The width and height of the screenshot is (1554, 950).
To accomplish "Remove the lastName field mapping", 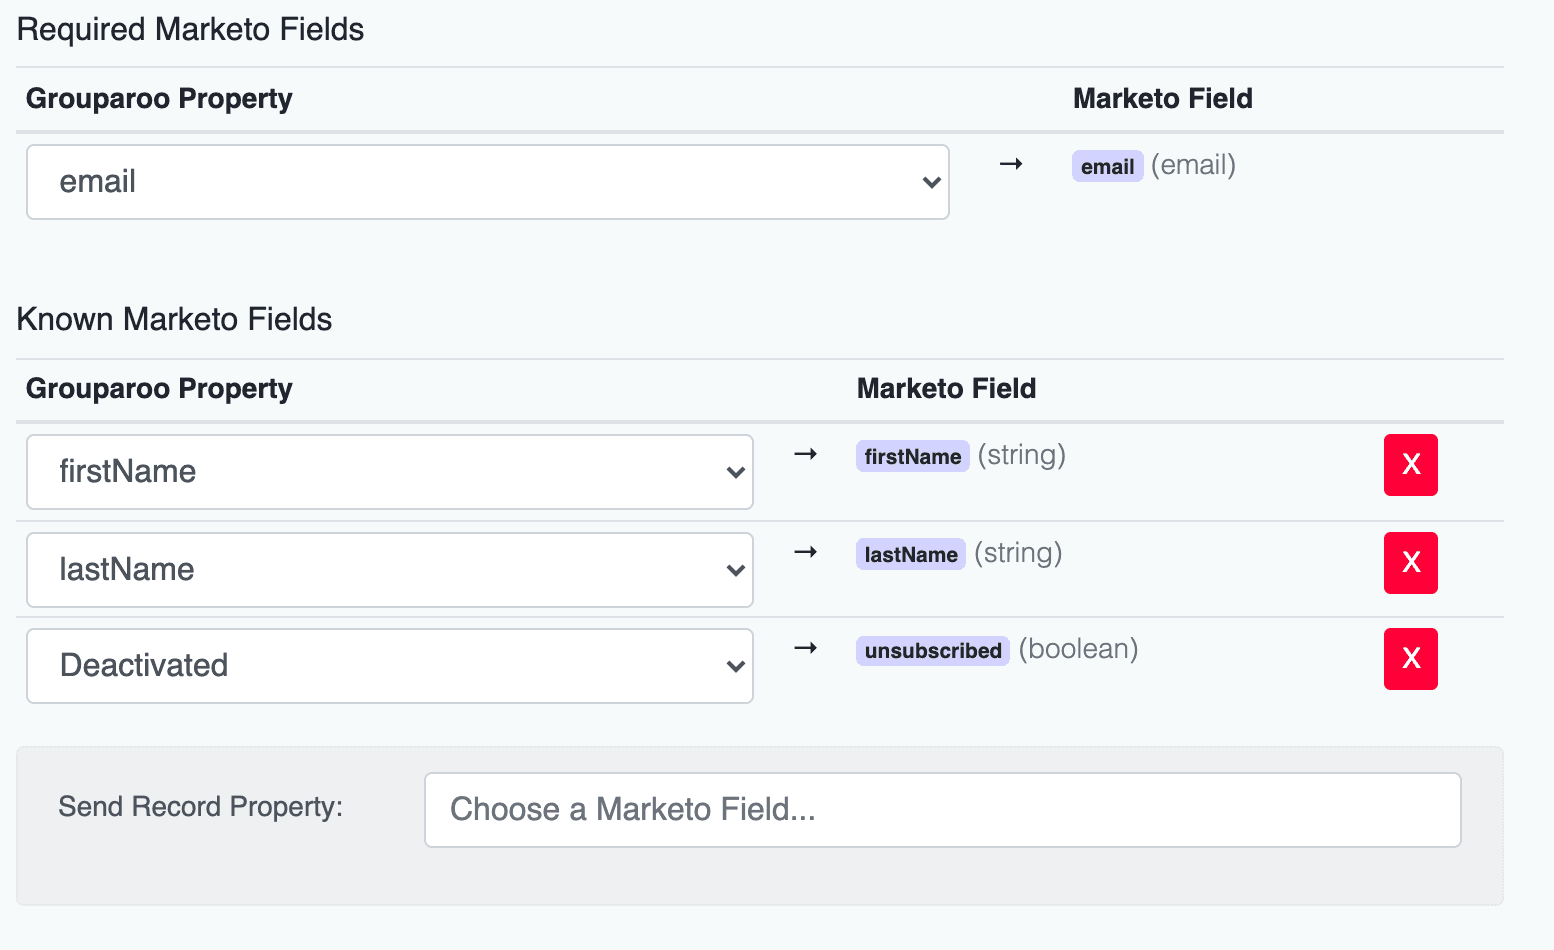I will pyautogui.click(x=1411, y=563).
